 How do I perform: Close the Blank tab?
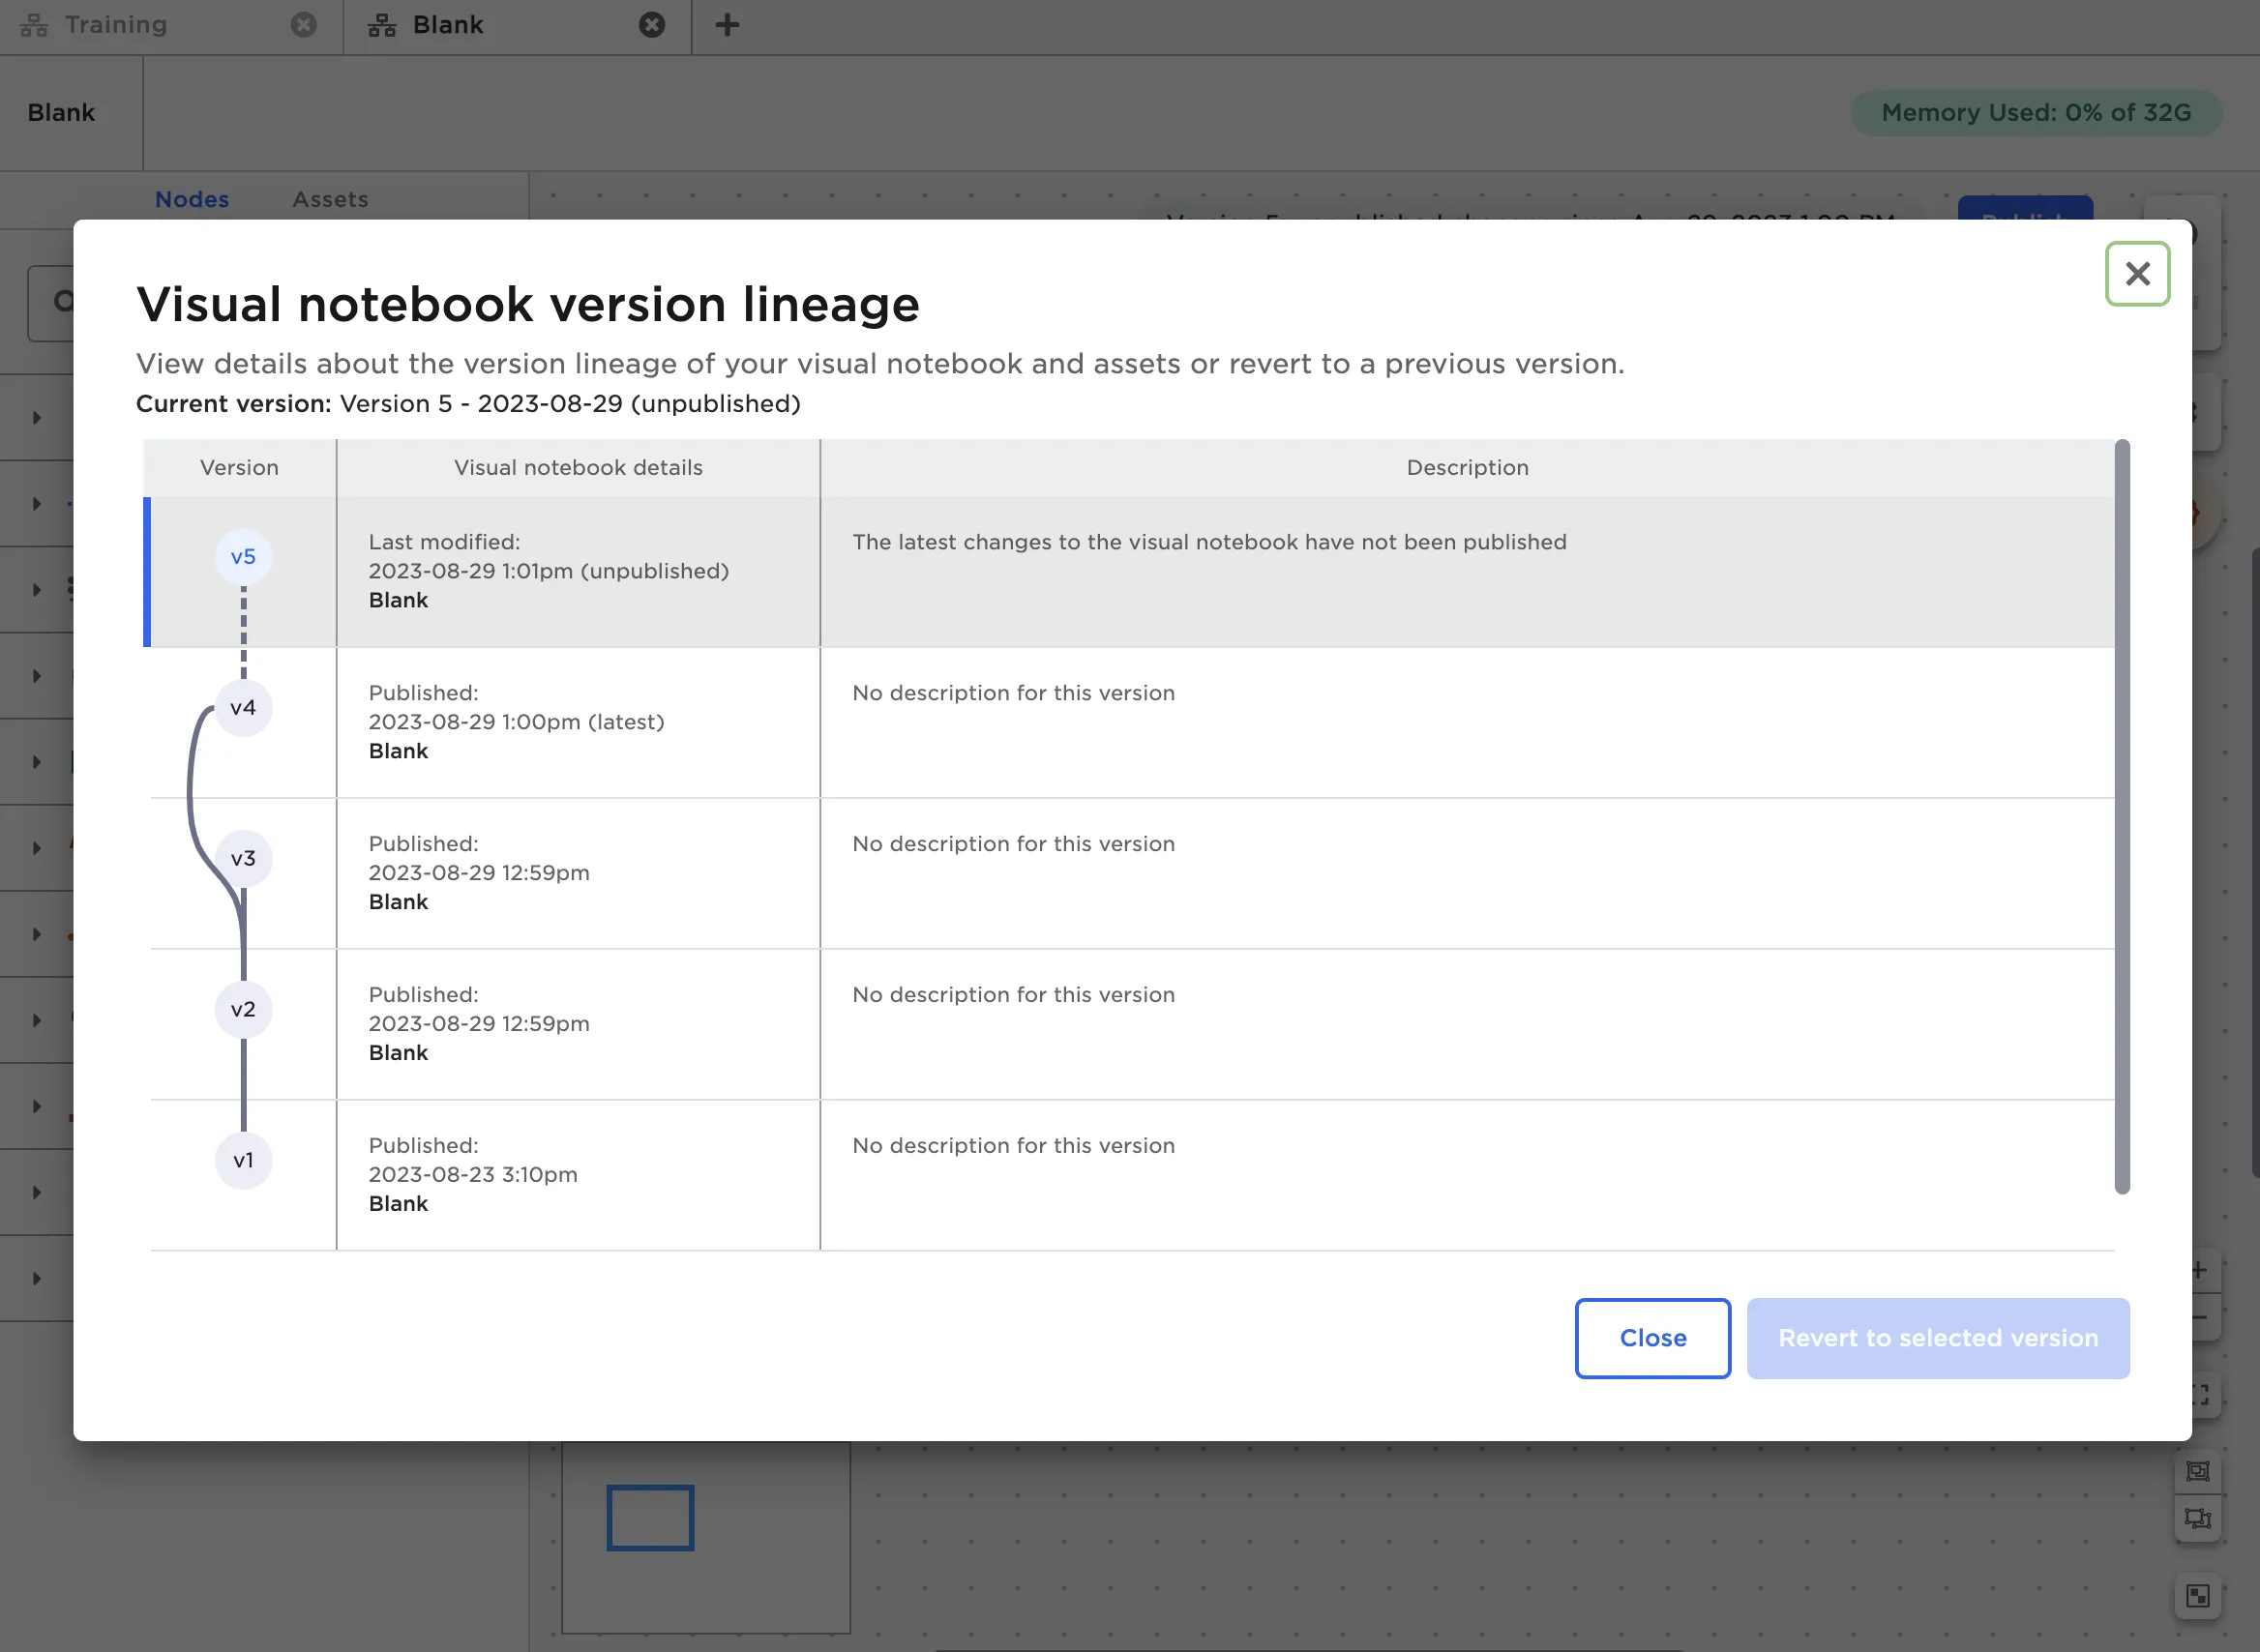[651, 25]
